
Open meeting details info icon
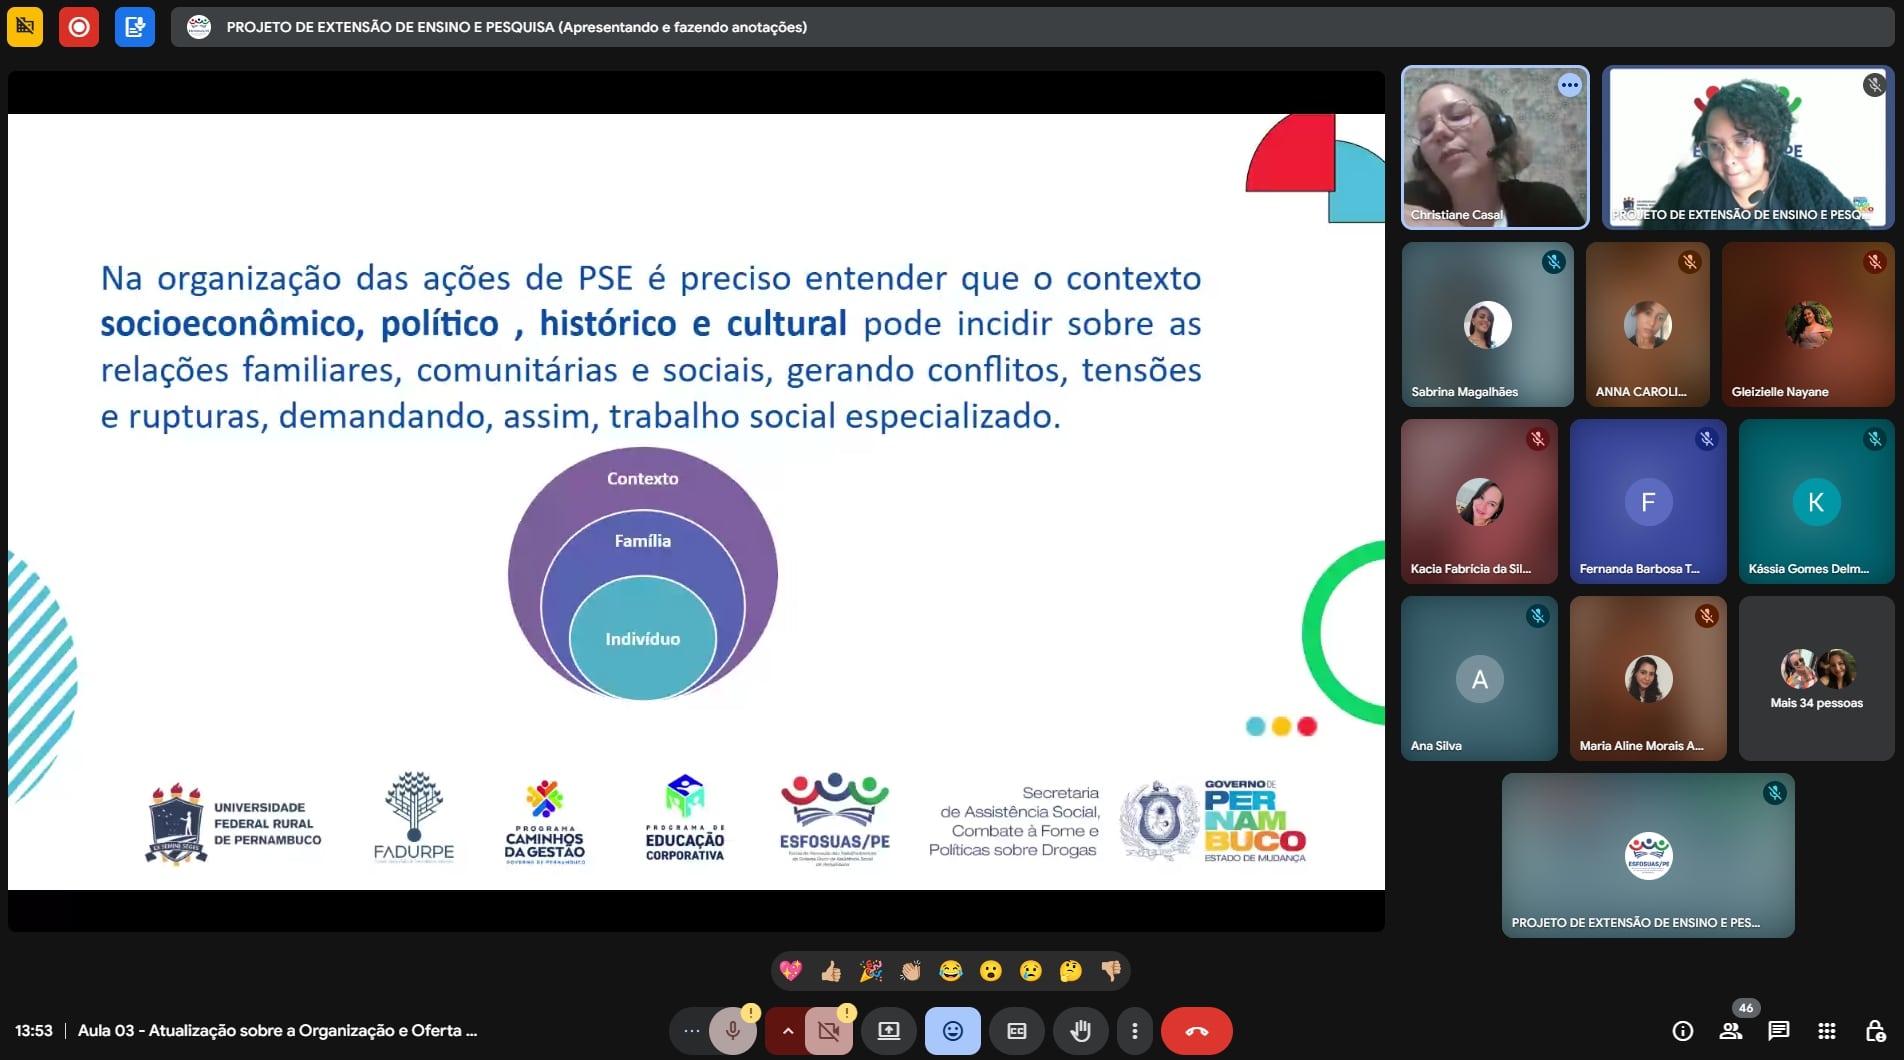(1683, 1031)
